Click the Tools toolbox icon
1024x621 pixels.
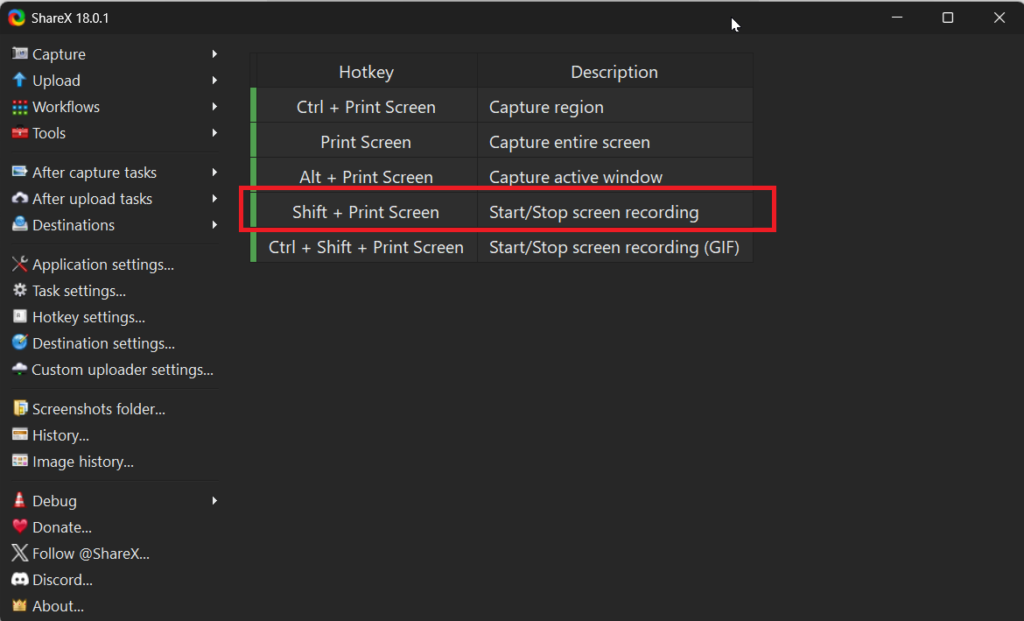coord(19,133)
